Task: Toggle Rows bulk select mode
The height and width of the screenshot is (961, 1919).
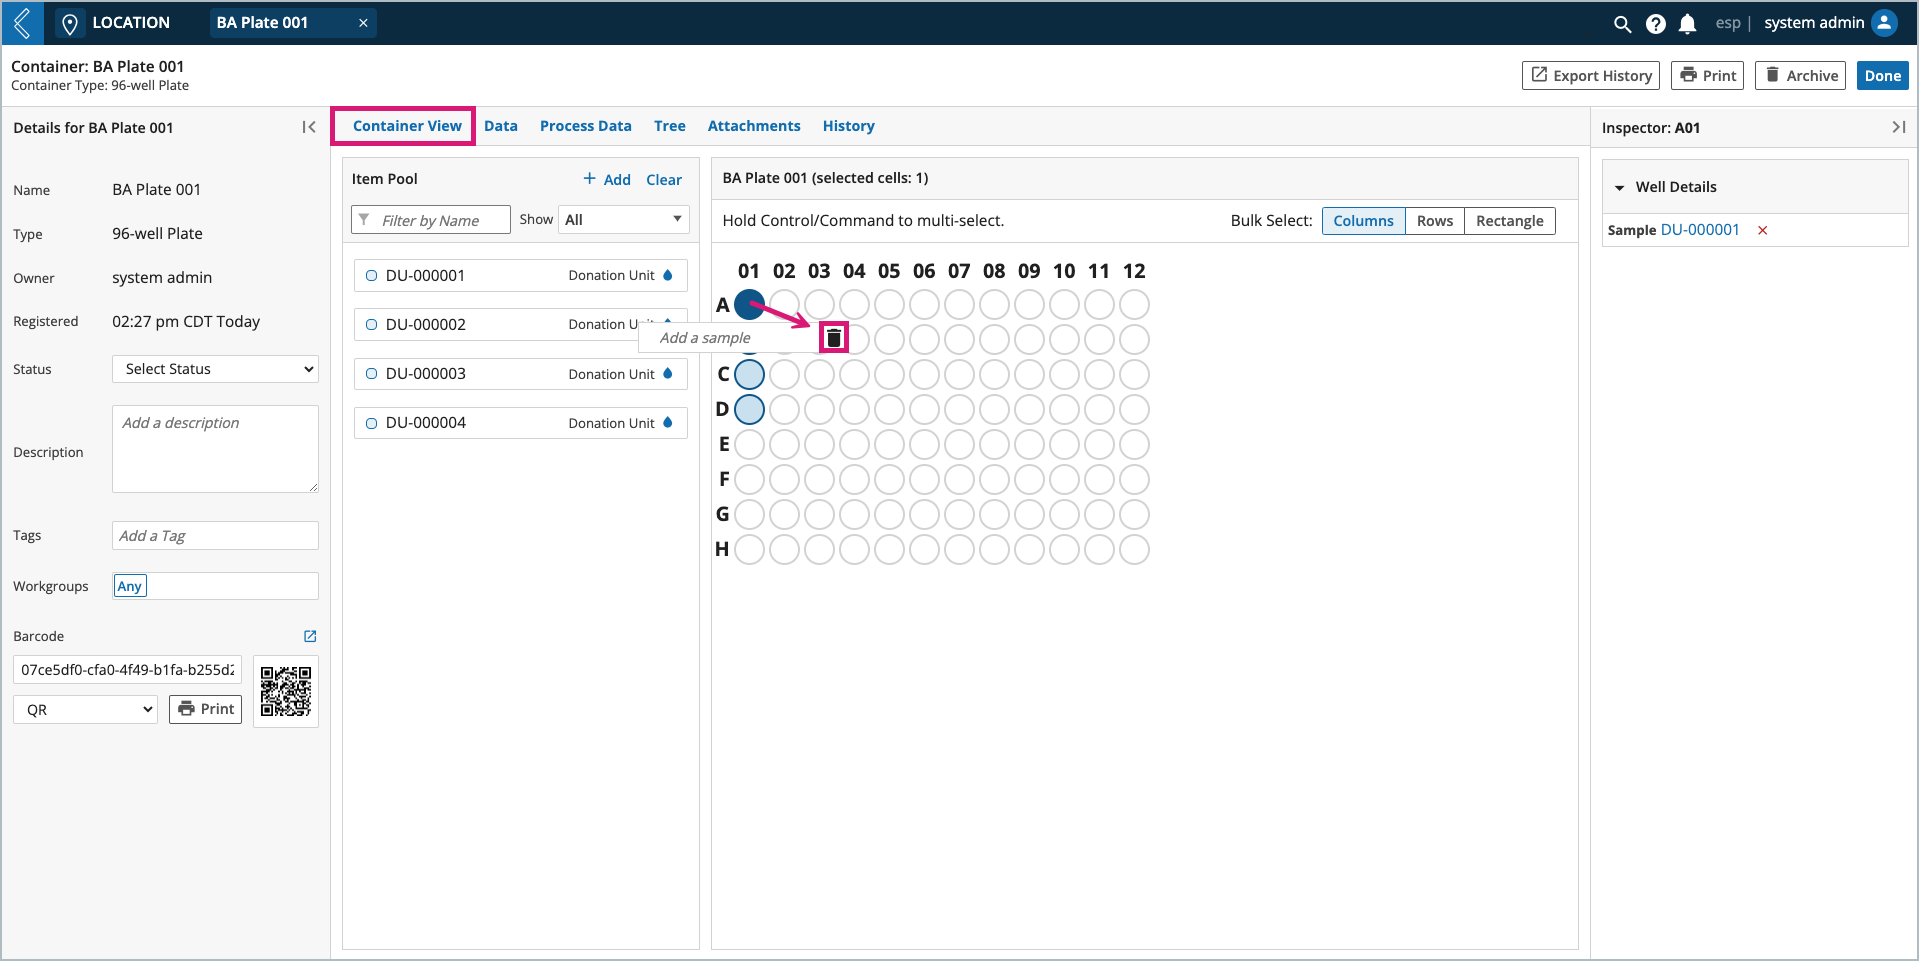Action: click(x=1434, y=221)
